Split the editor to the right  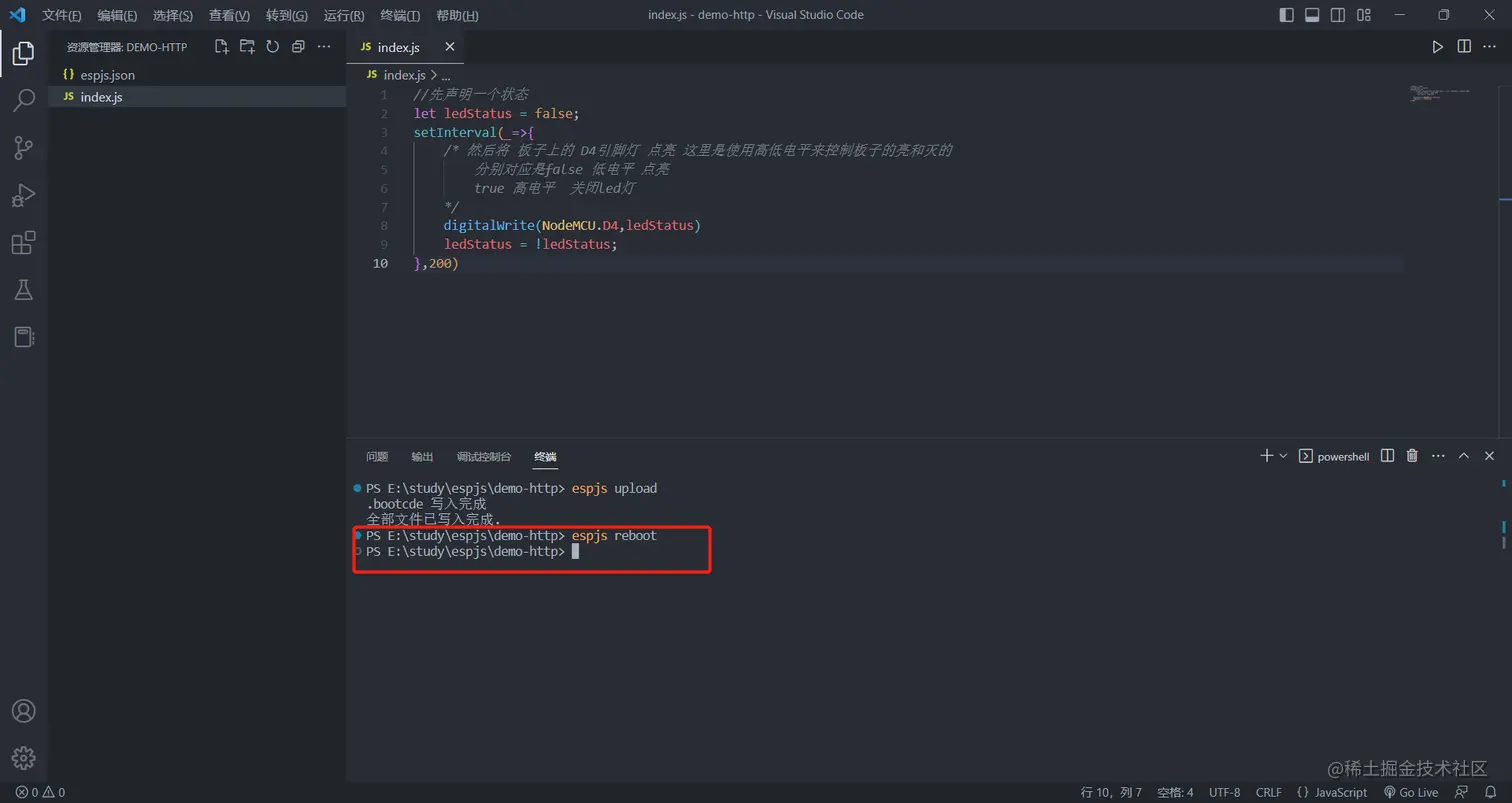1464,47
